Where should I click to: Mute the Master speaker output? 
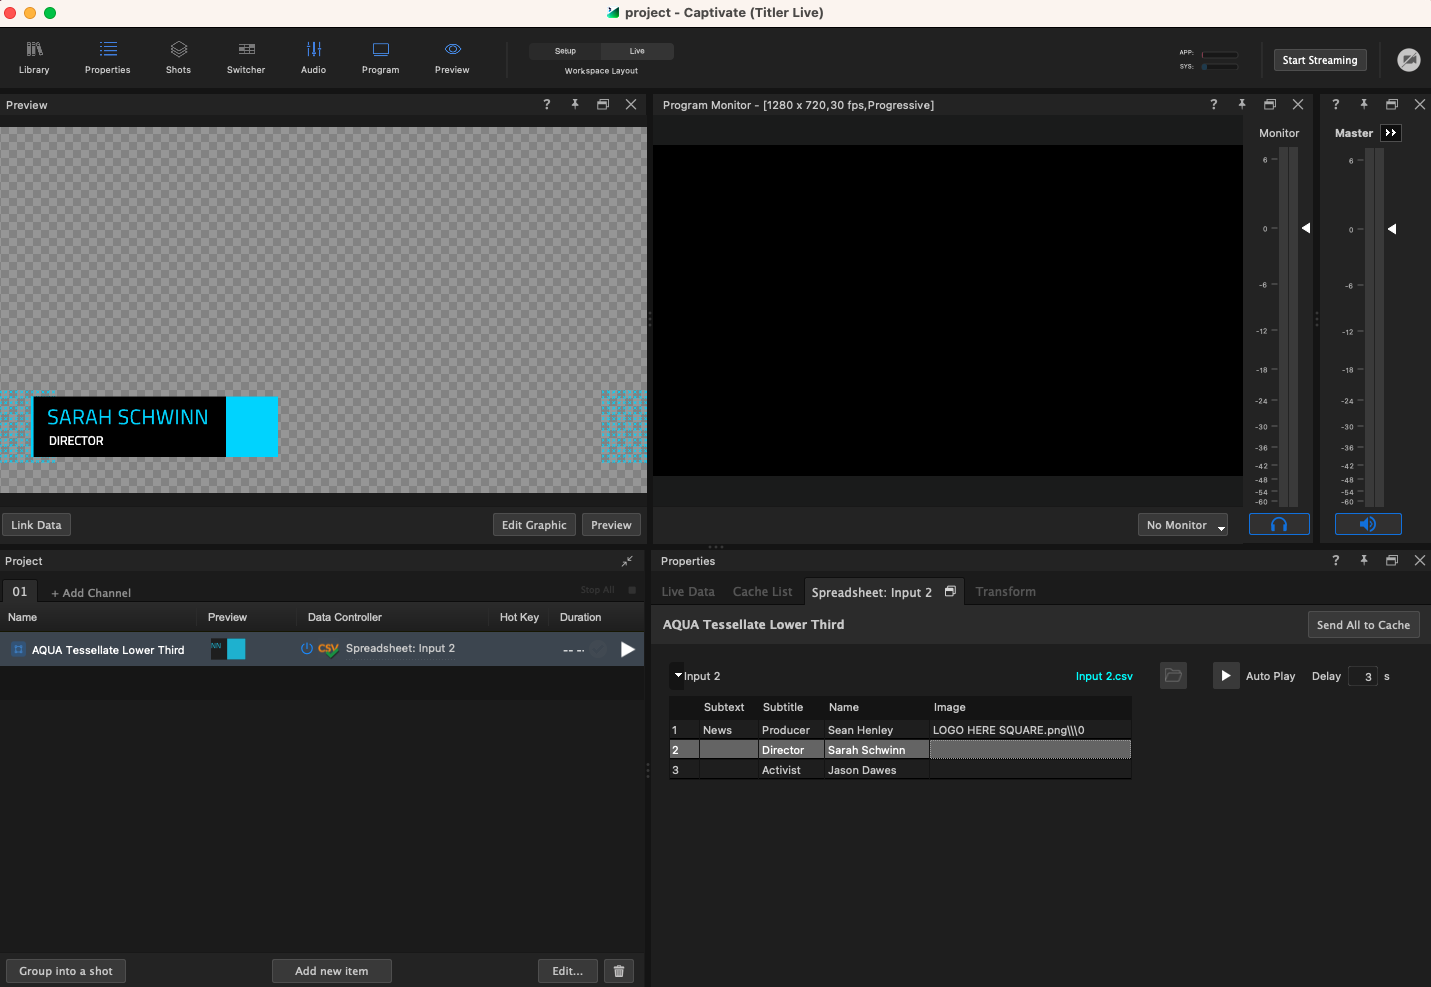tap(1367, 525)
